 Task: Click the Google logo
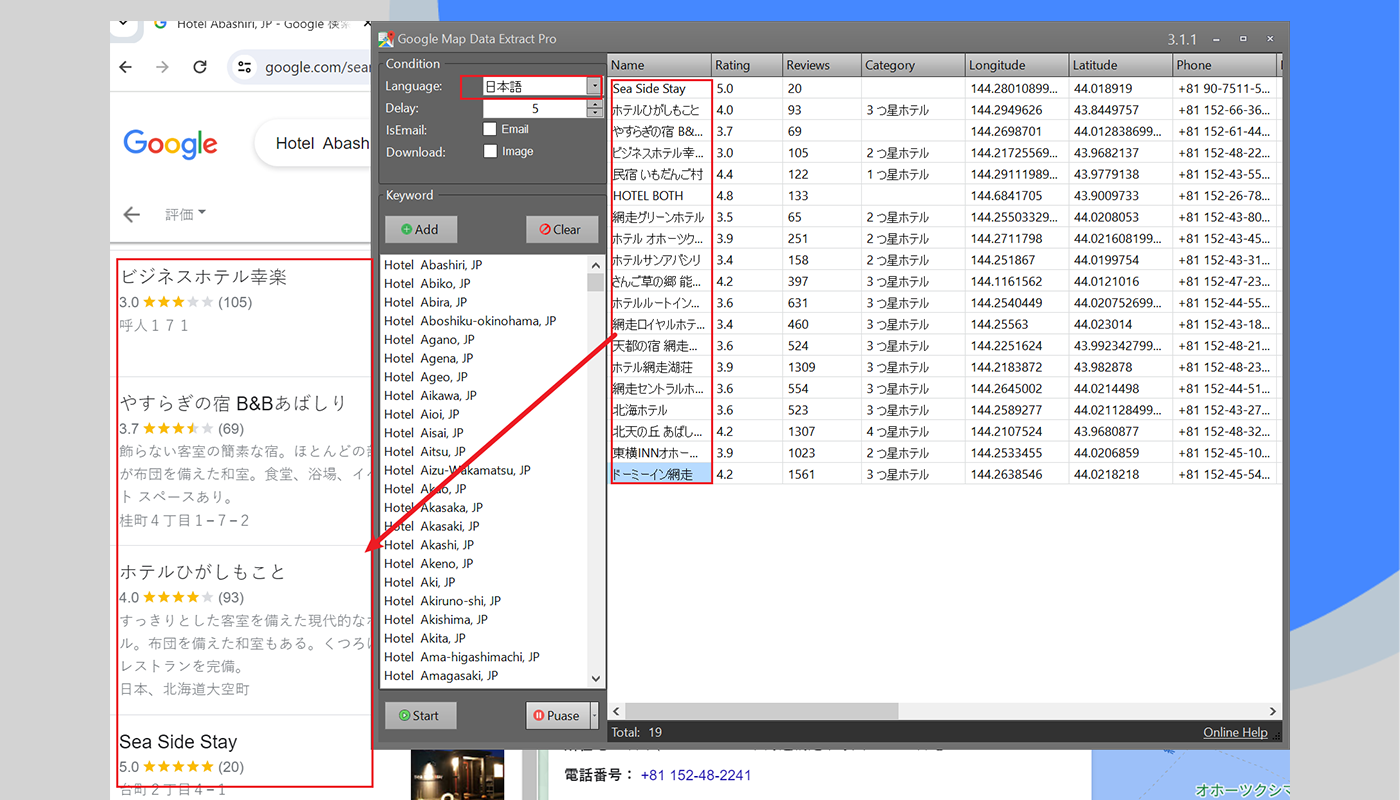tap(170, 143)
